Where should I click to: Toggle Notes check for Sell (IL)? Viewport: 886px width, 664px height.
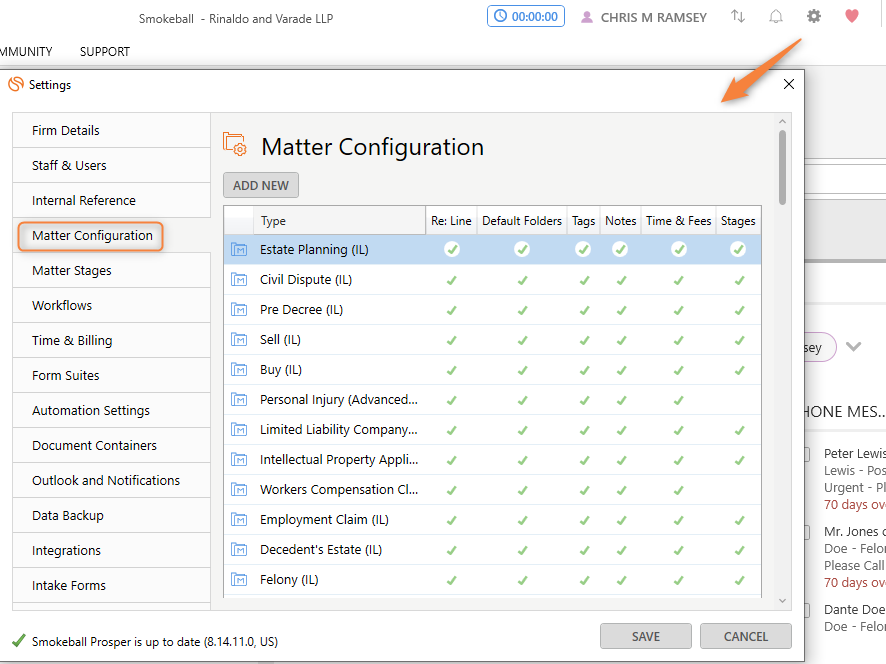[x=621, y=340]
